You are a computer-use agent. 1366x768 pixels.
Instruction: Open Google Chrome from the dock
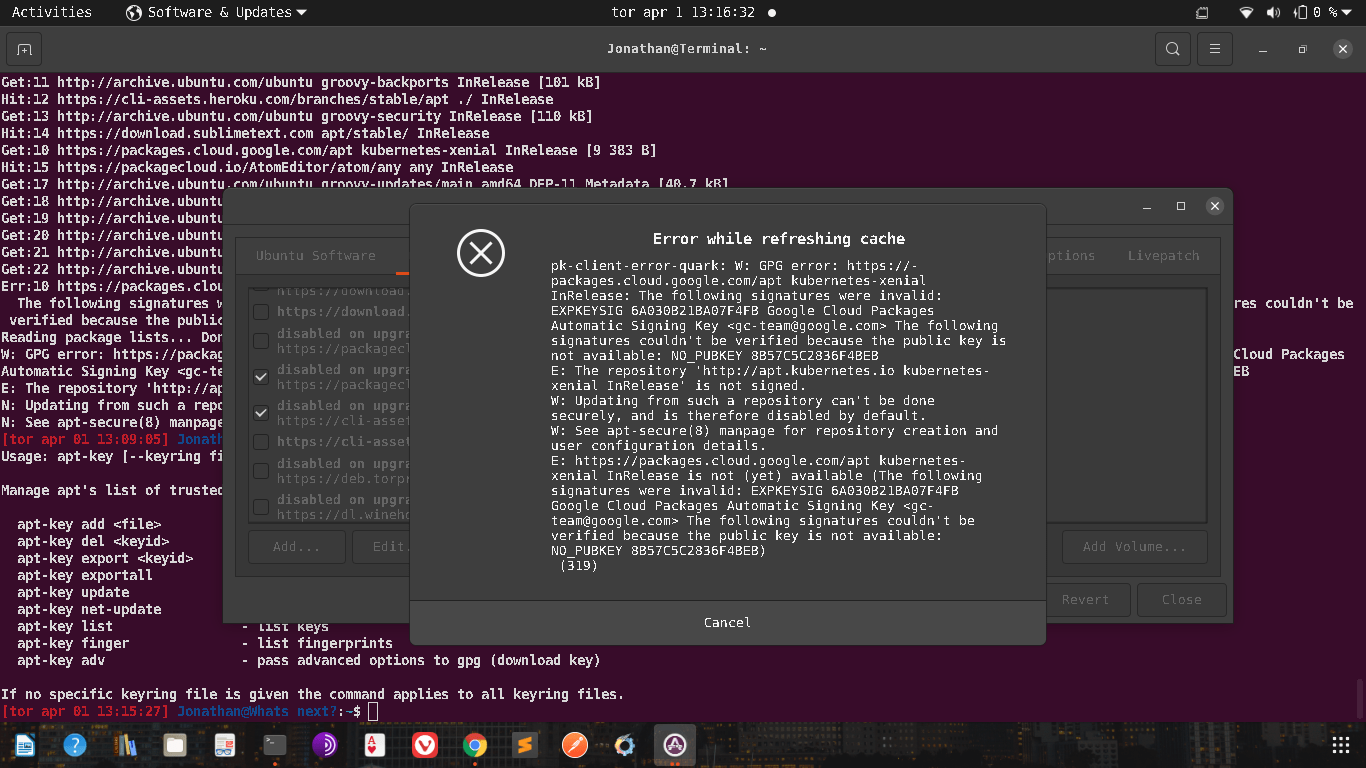[475, 745]
